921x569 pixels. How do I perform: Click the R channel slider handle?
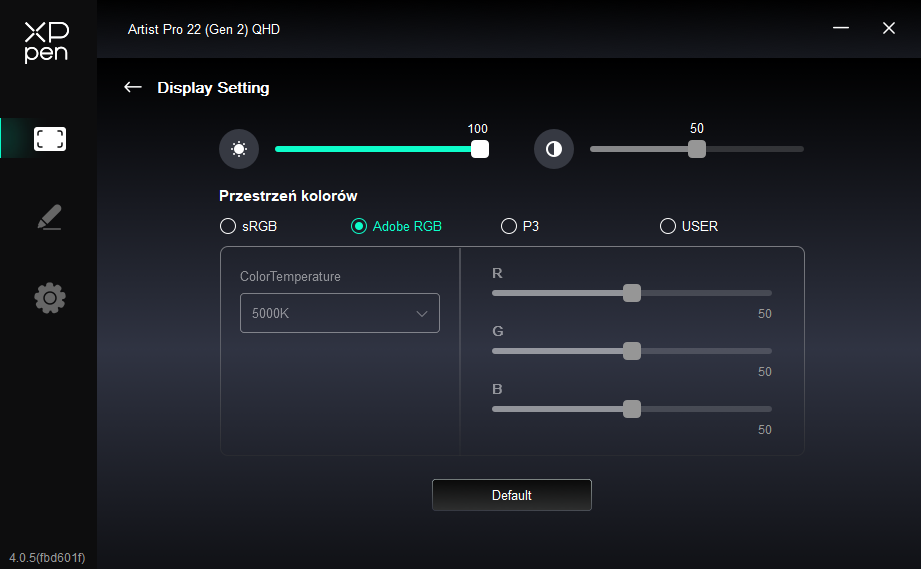pos(632,293)
